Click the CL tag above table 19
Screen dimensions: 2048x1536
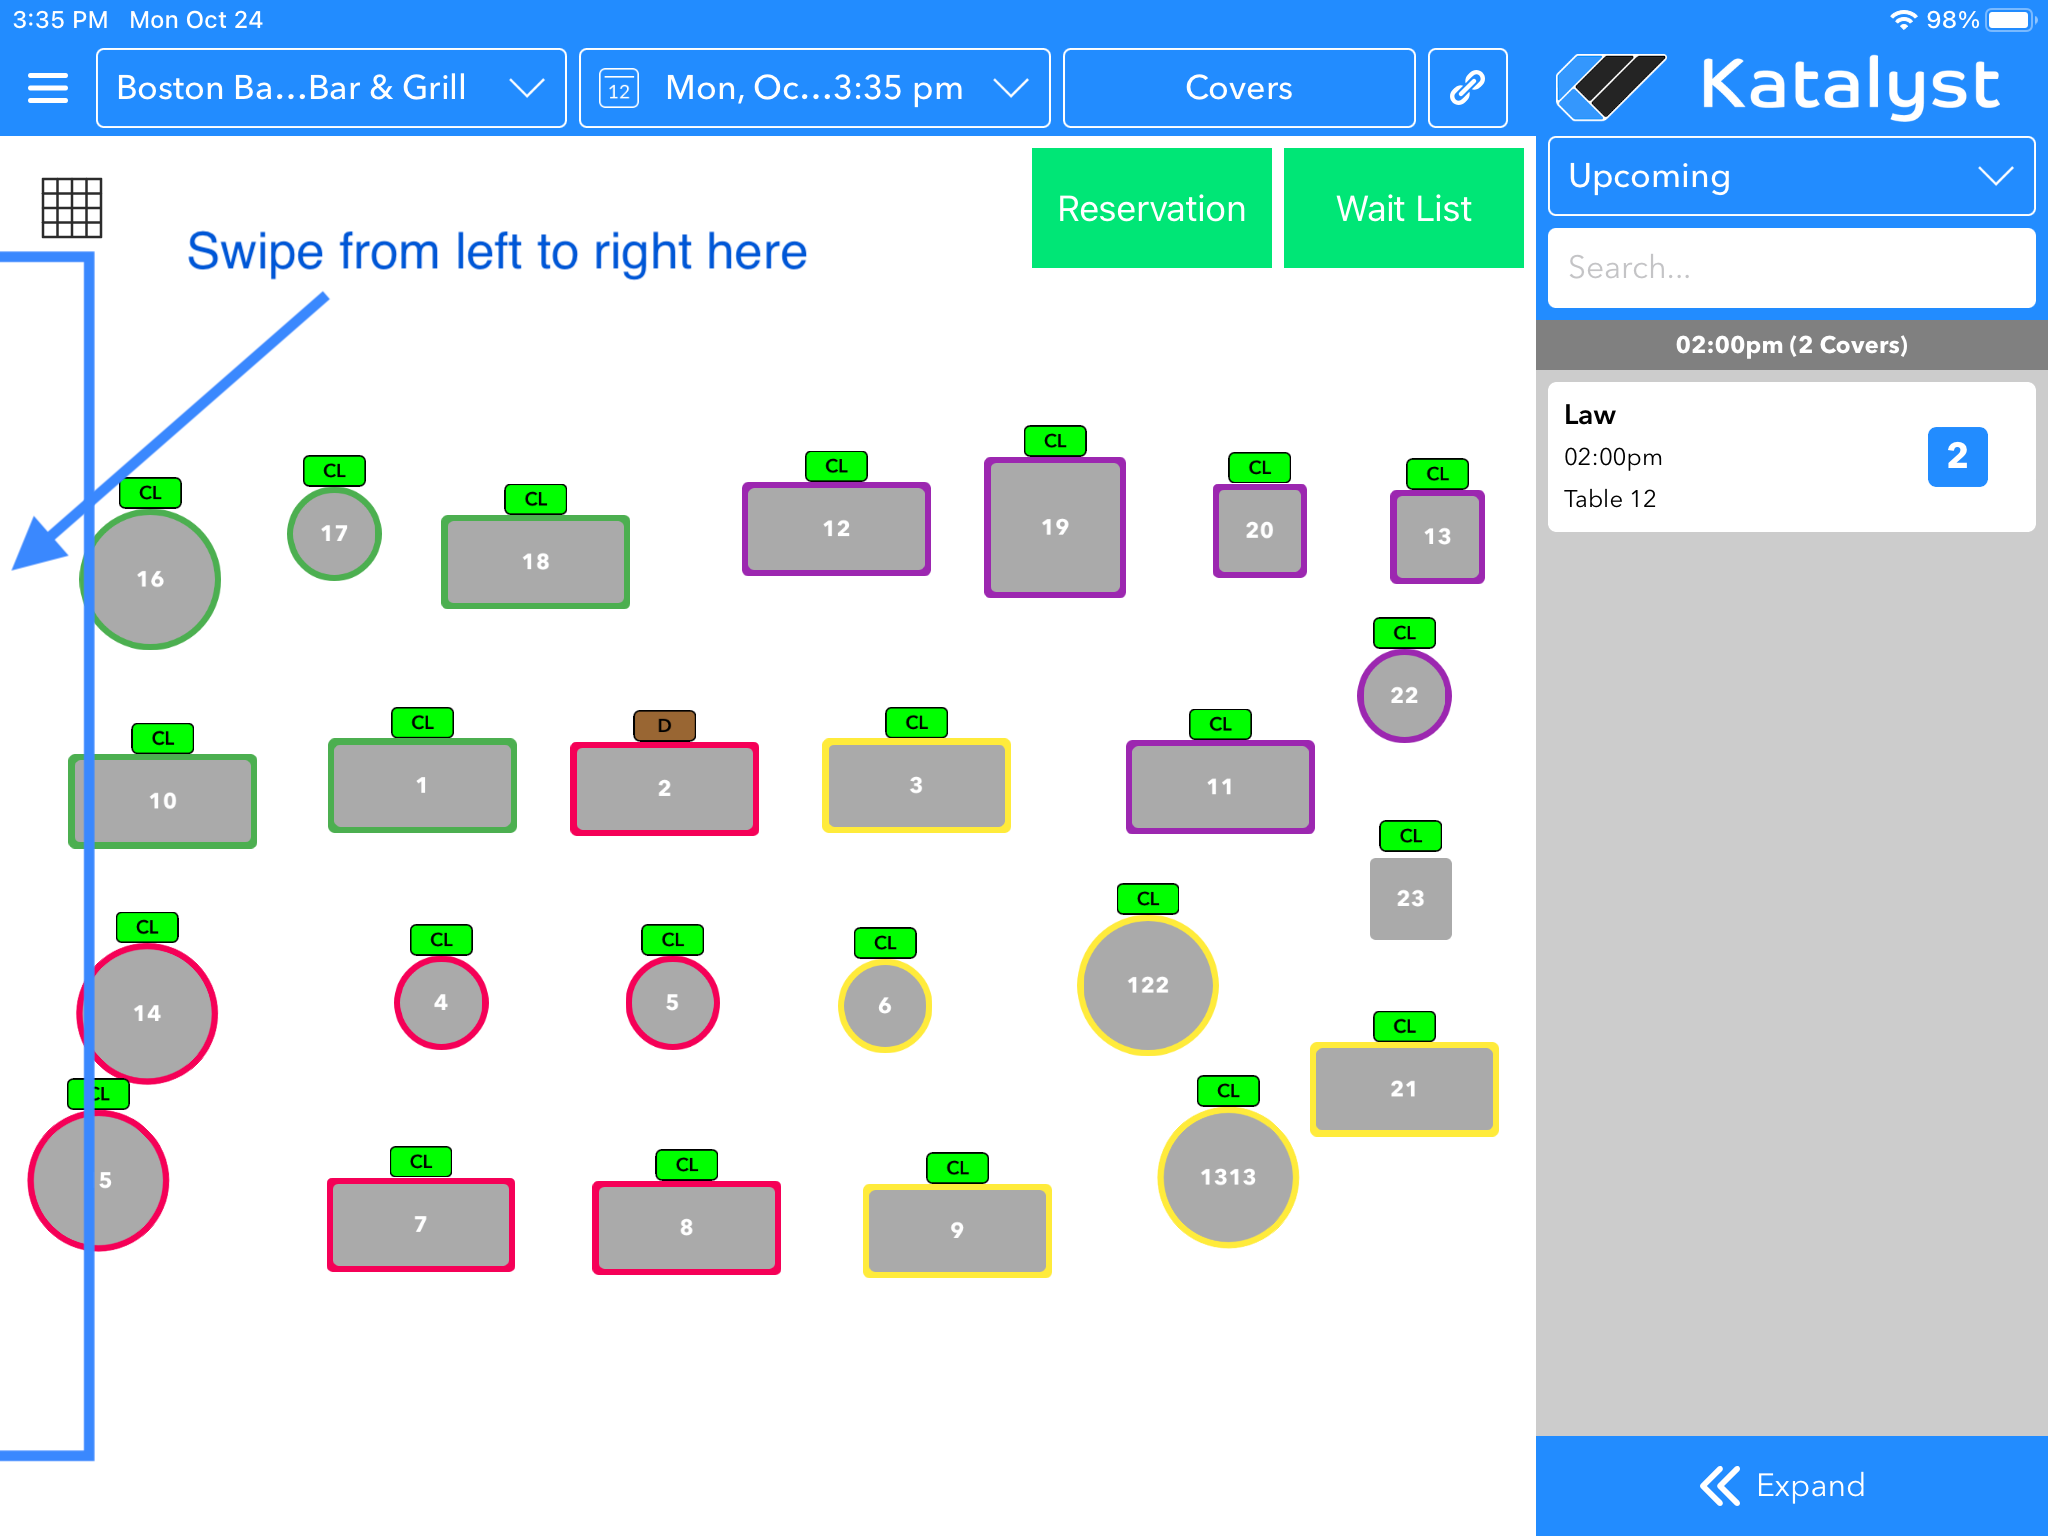click(x=1055, y=441)
